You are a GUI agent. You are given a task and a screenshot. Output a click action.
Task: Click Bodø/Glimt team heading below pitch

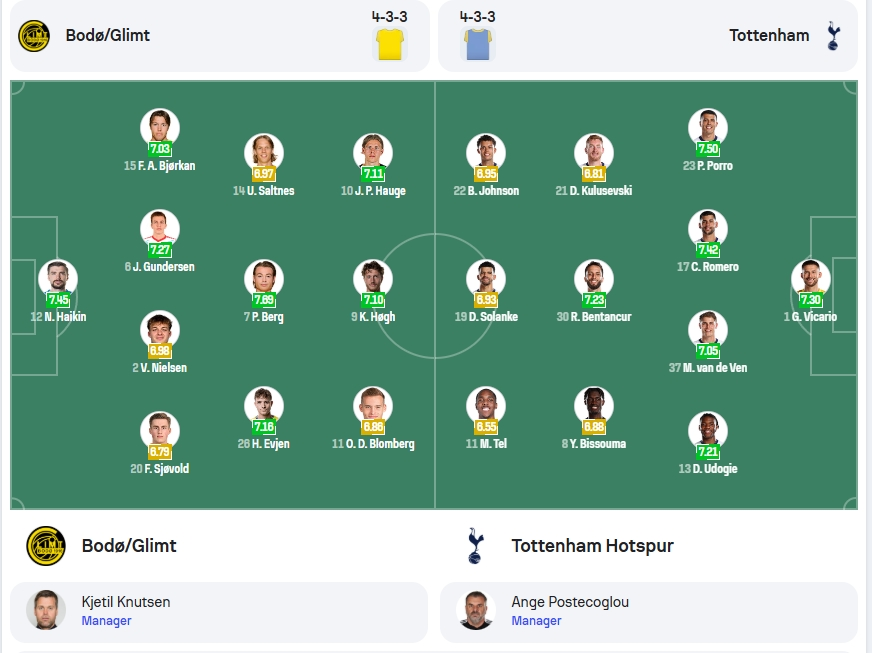tap(129, 546)
